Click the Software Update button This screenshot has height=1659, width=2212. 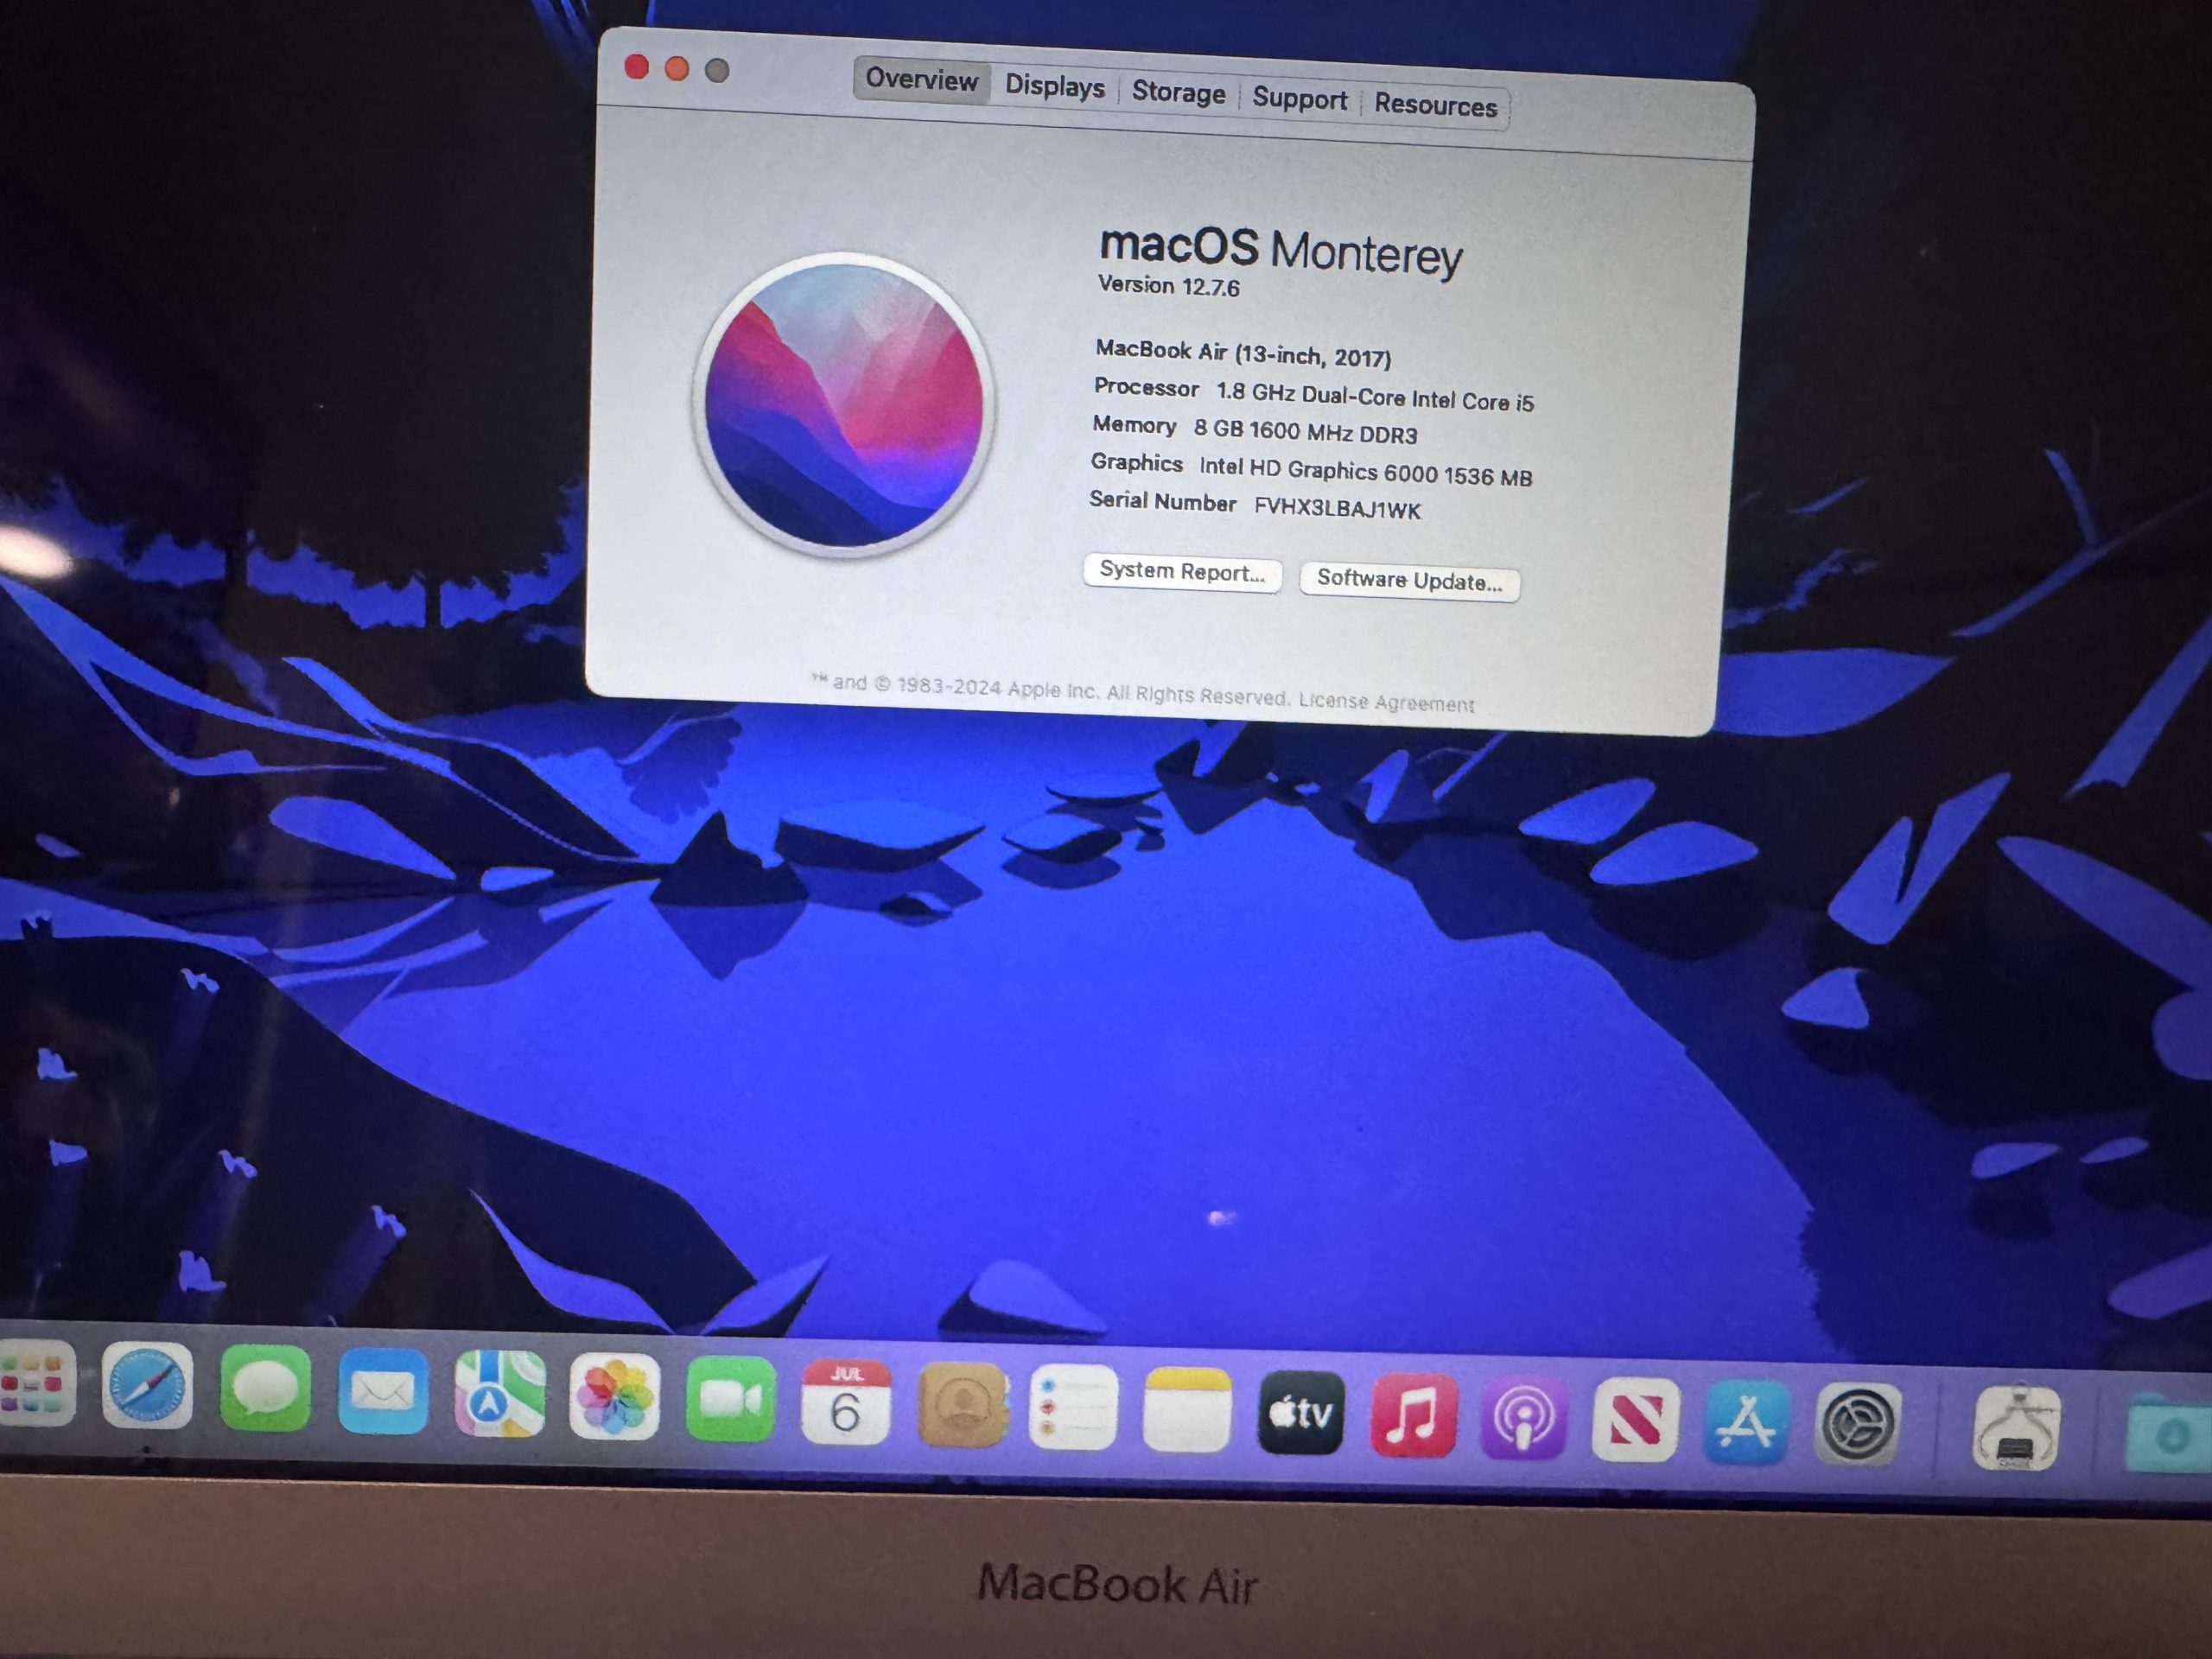click(x=1409, y=580)
